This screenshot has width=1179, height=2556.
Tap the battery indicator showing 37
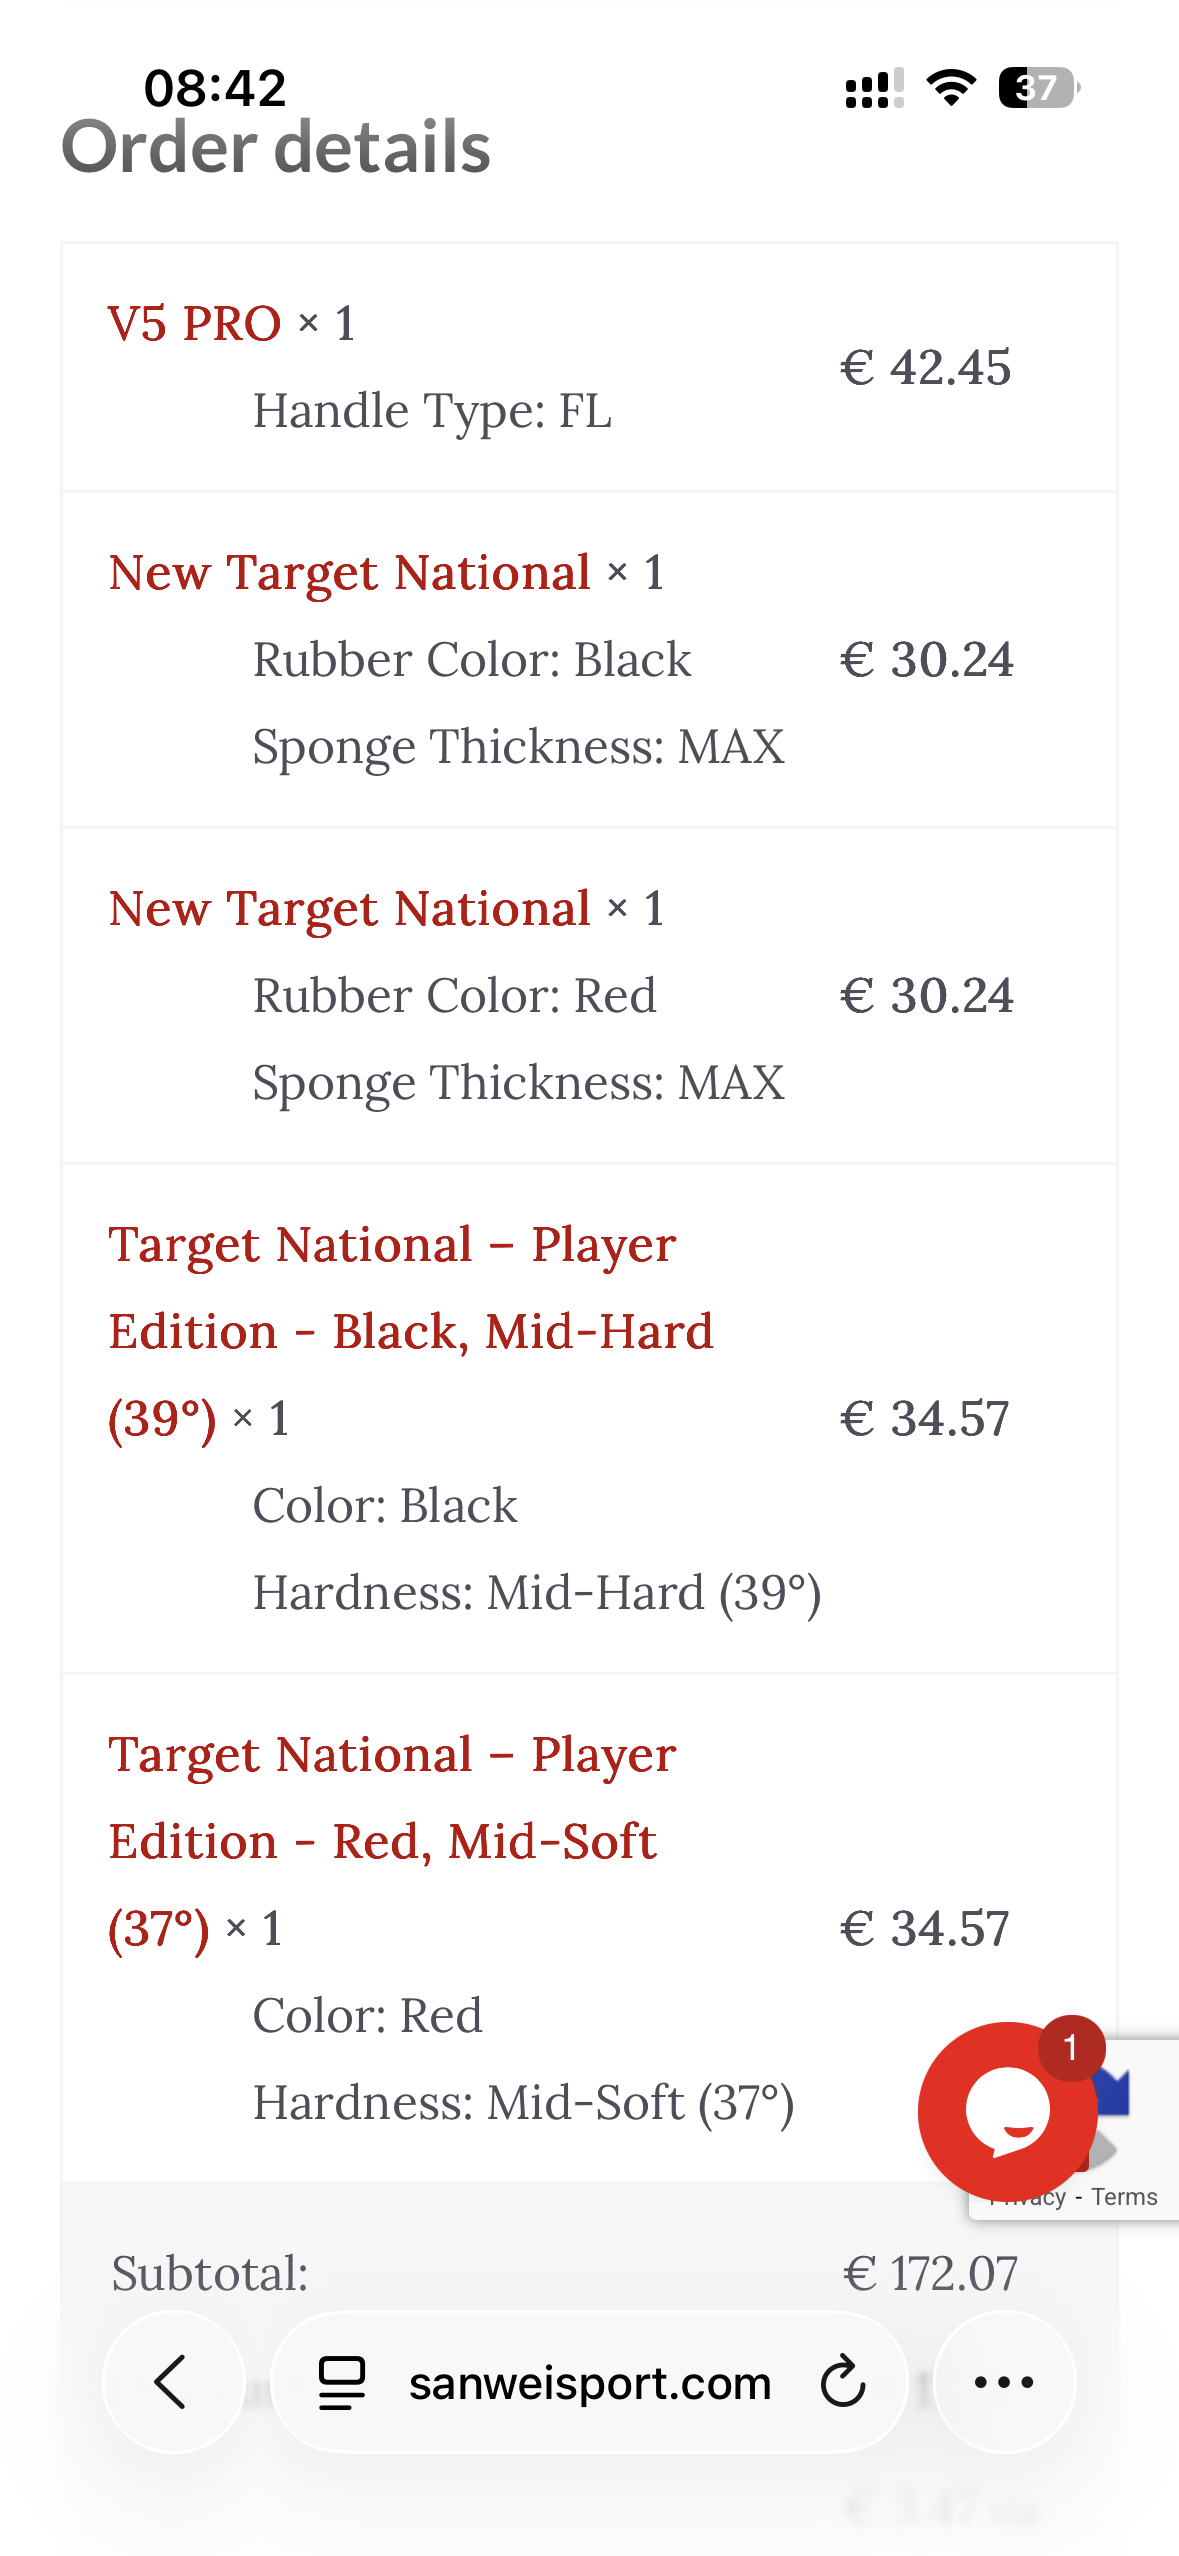click(1038, 88)
